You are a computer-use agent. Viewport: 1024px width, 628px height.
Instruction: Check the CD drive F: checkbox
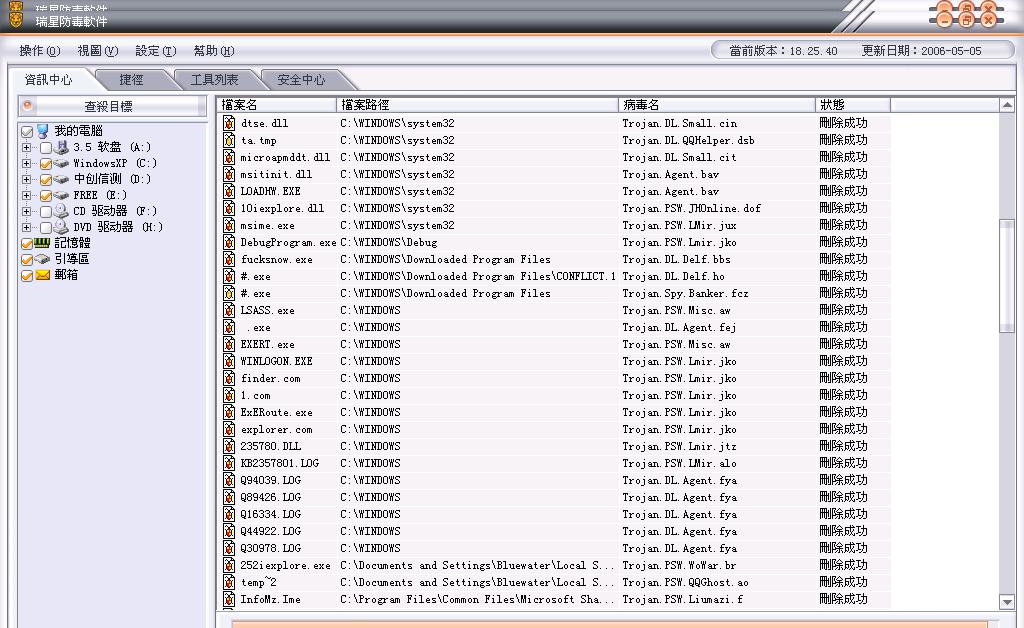(46, 212)
